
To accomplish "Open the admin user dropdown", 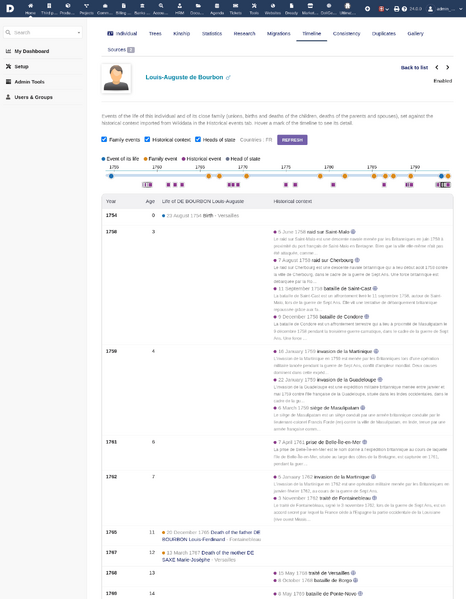I will 445,8.
